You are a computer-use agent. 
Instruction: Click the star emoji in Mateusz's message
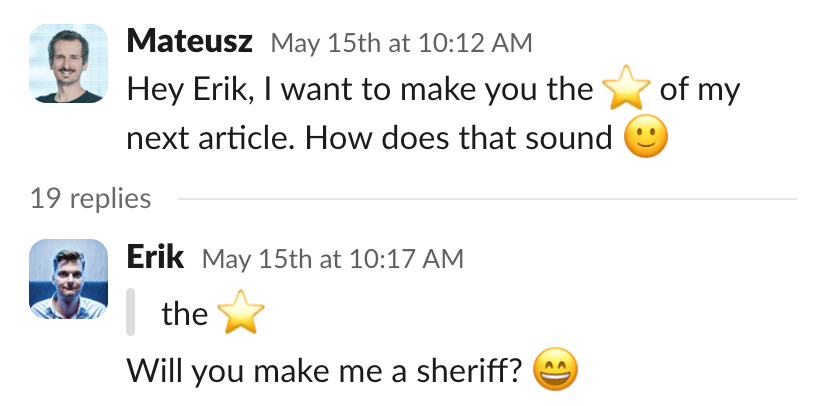[627, 91]
